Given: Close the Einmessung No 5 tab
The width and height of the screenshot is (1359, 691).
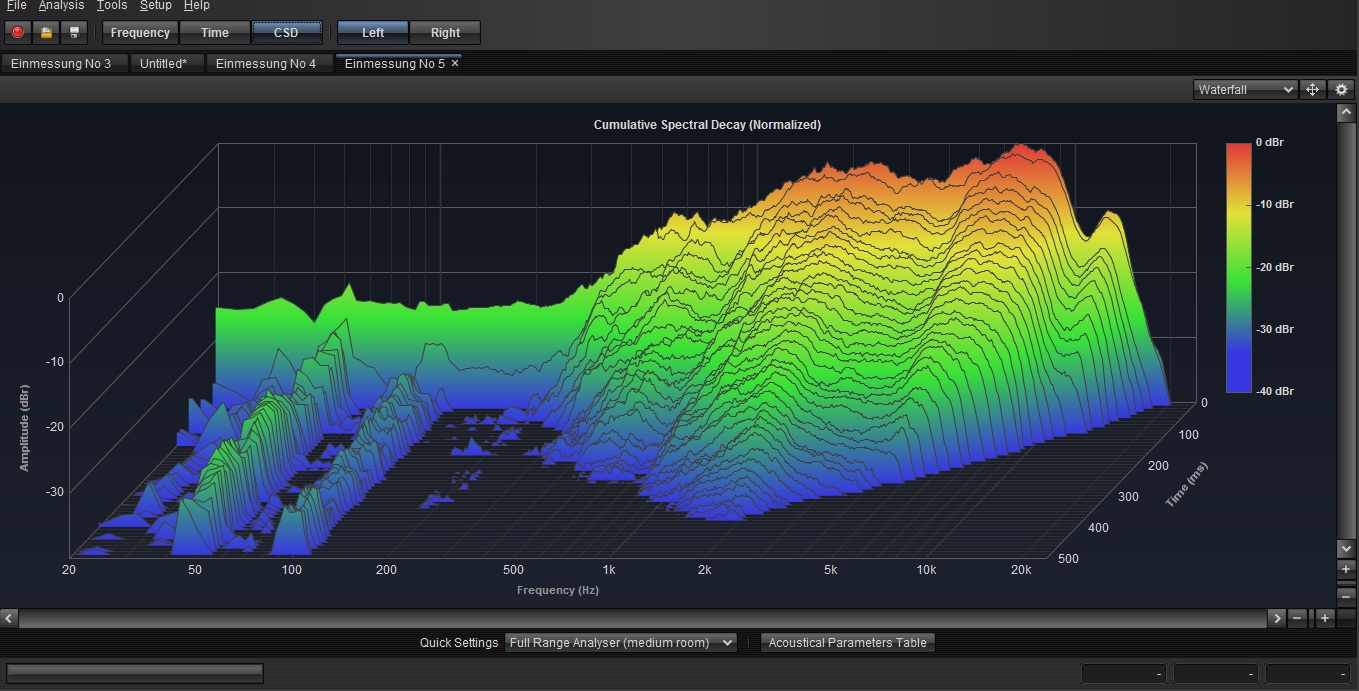Looking at the screenshot, I should [455, 63].
